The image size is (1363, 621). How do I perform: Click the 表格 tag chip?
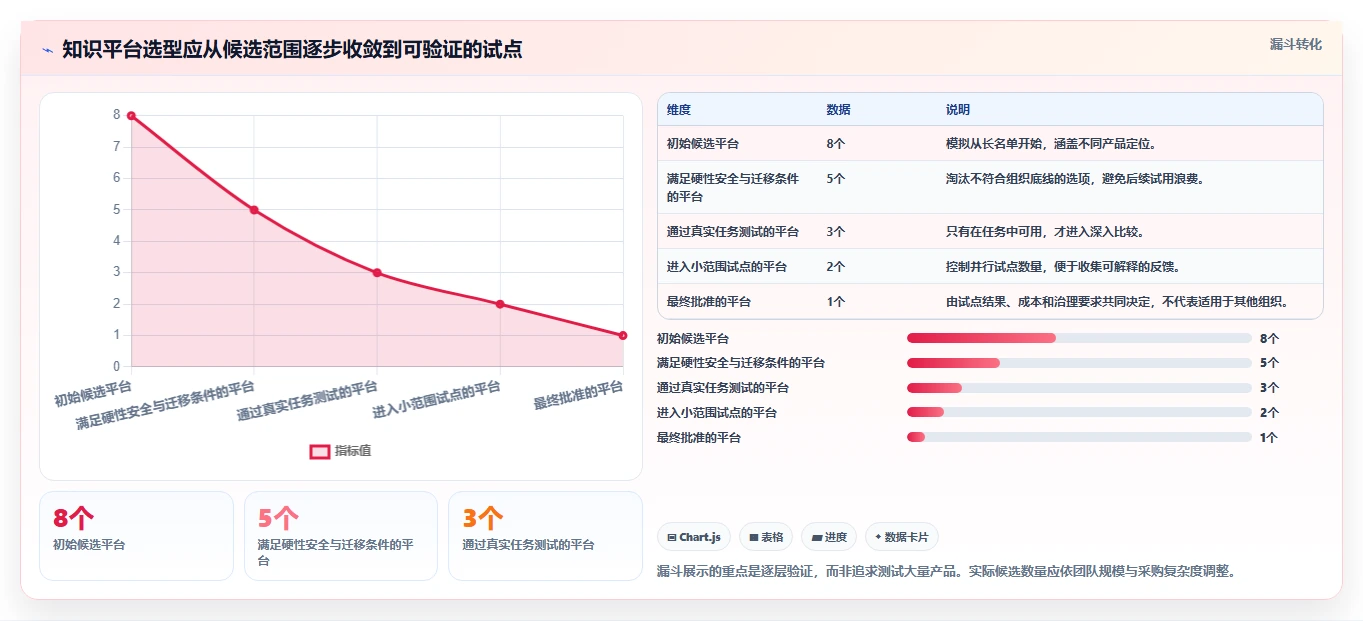point(765,537)
